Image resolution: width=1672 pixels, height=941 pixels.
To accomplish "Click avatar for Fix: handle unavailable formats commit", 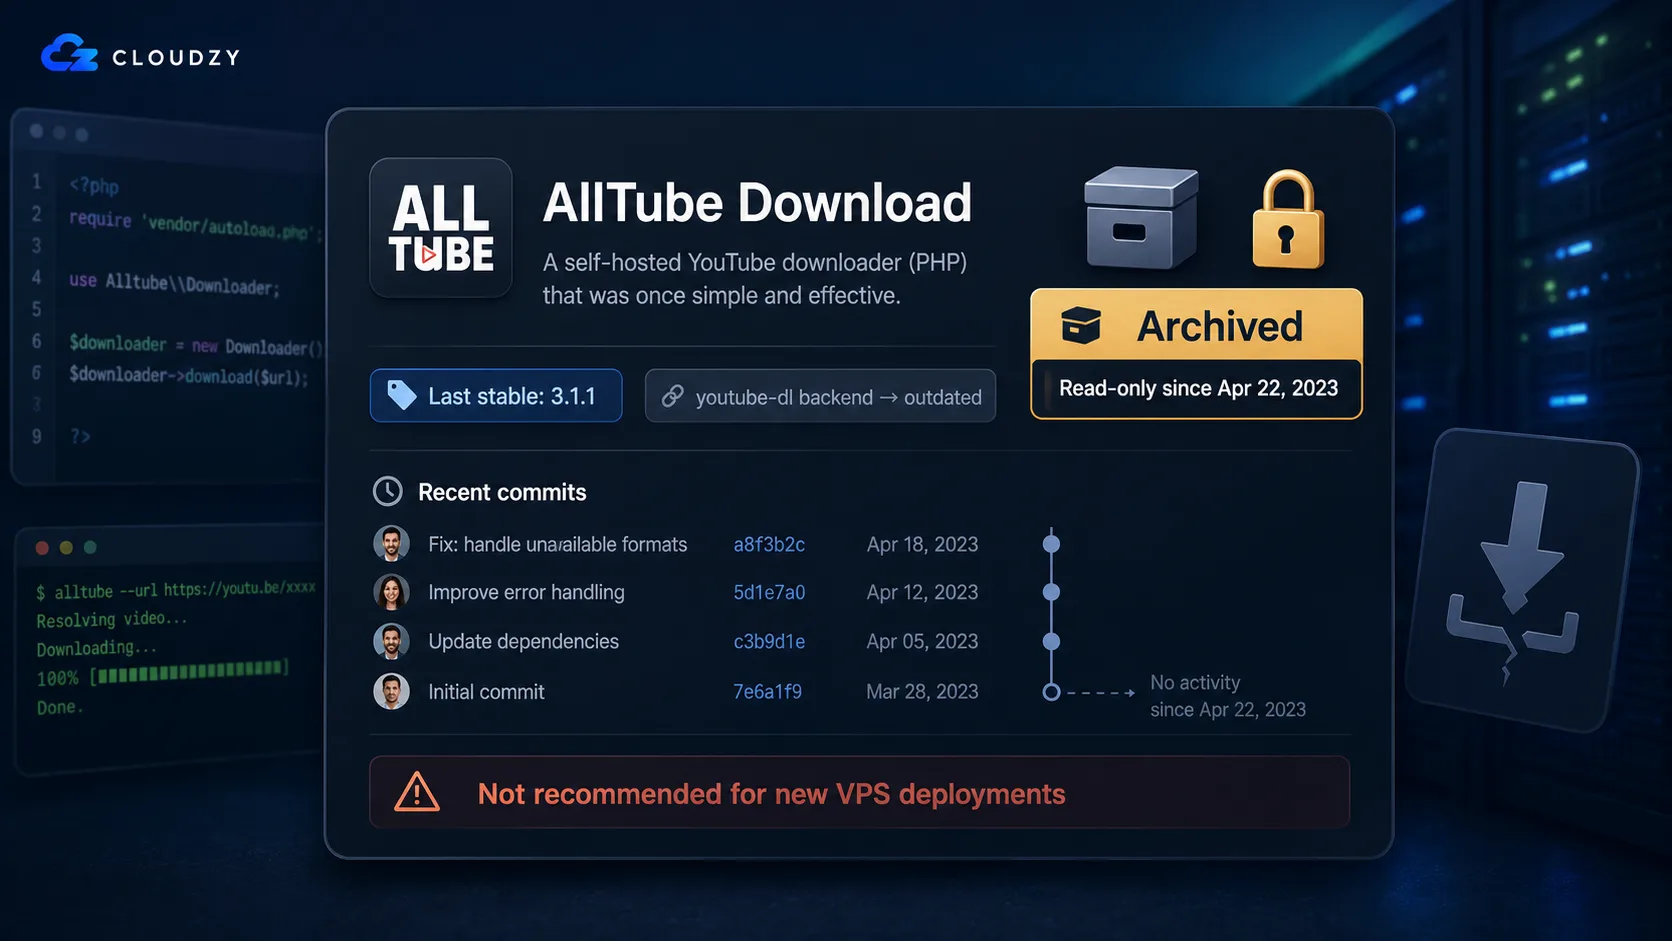I will 391,544.
